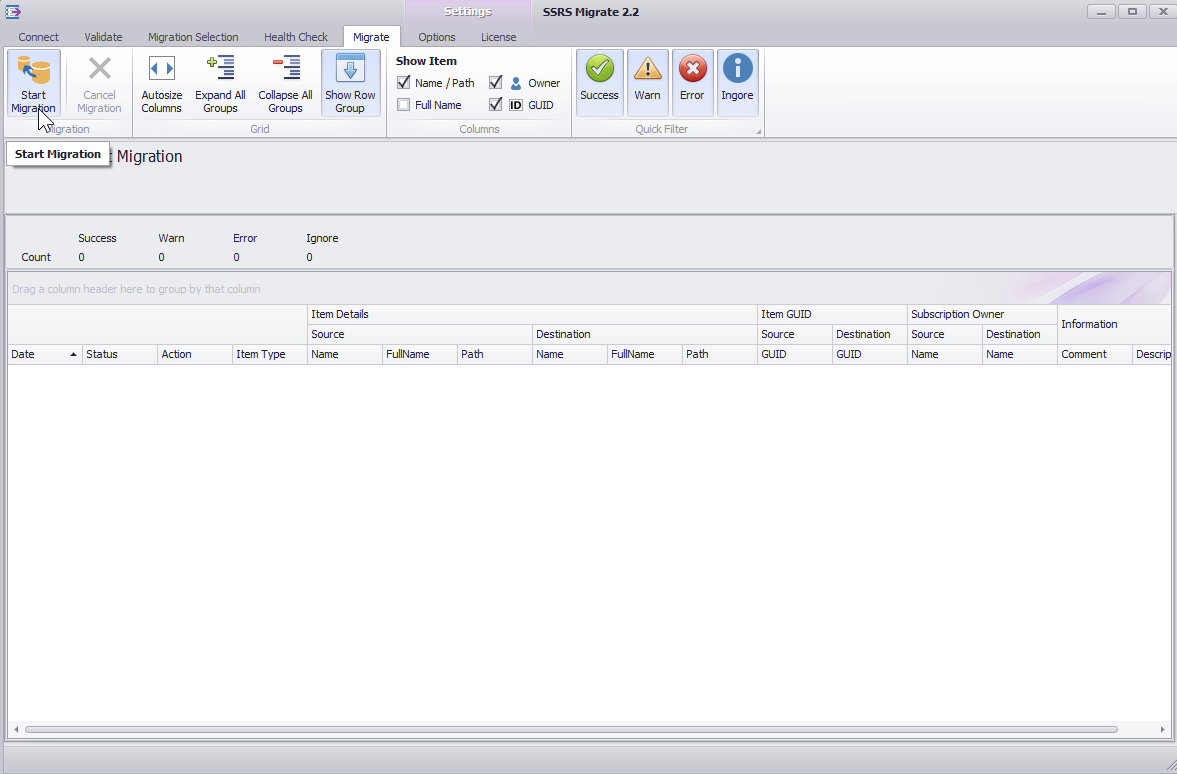Expand all groups in the grid
The image size is (1177, 774).
[x=220, y=83]
